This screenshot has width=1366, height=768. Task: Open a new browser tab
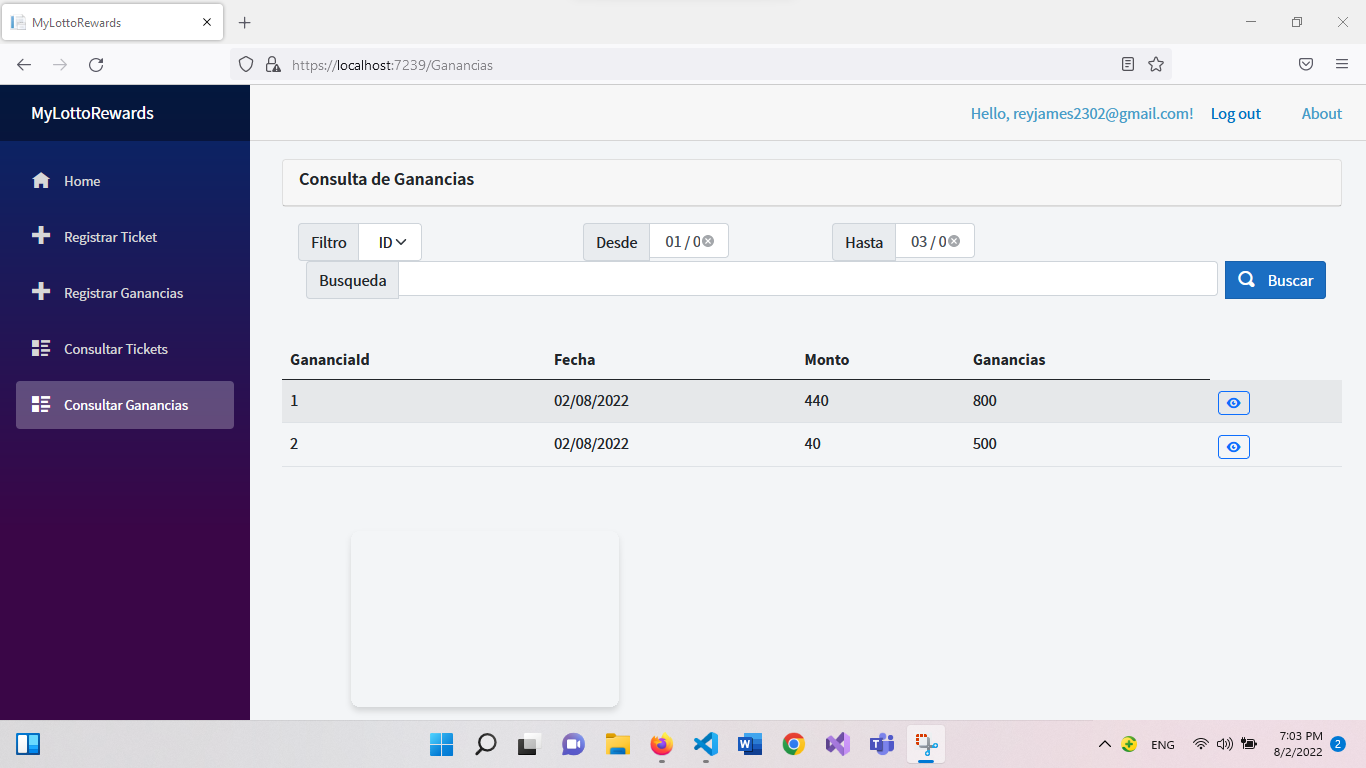244,22
